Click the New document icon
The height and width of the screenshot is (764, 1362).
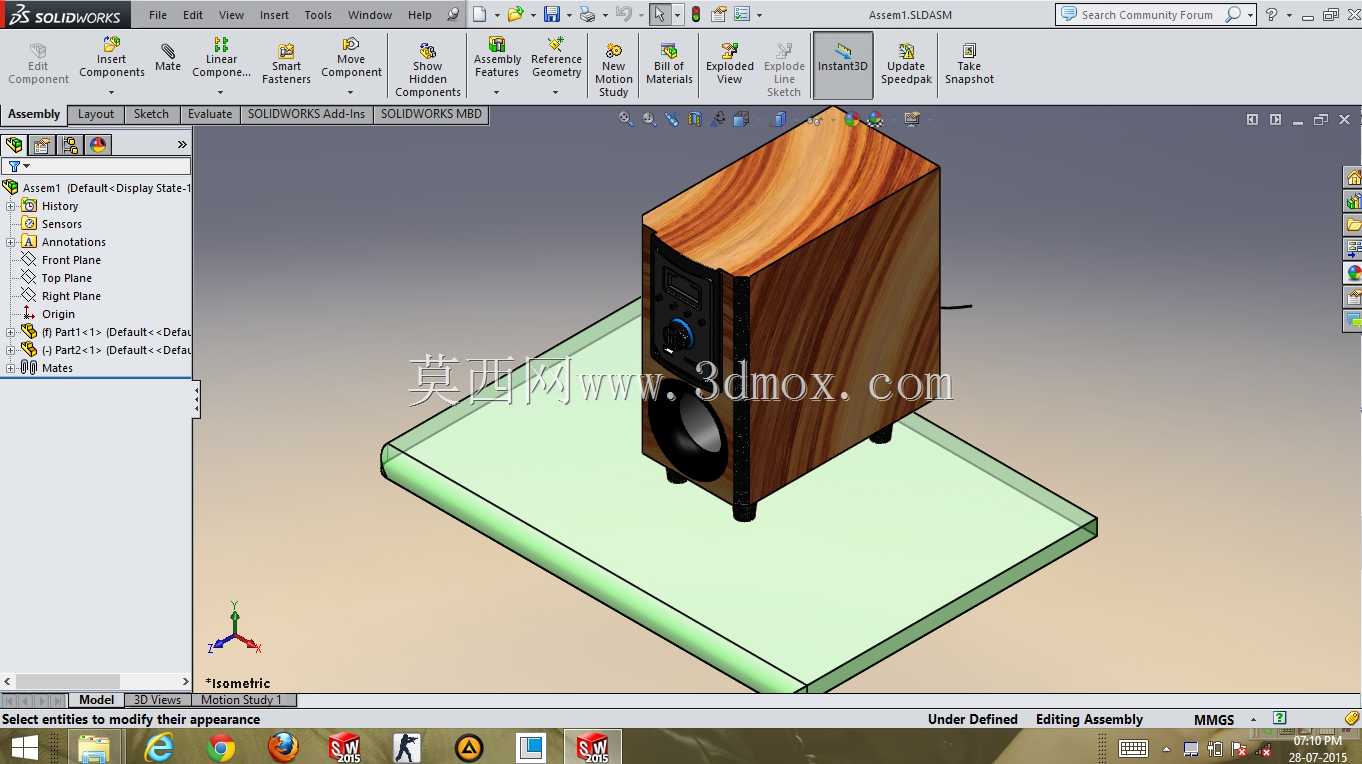(x=481, y=14)
